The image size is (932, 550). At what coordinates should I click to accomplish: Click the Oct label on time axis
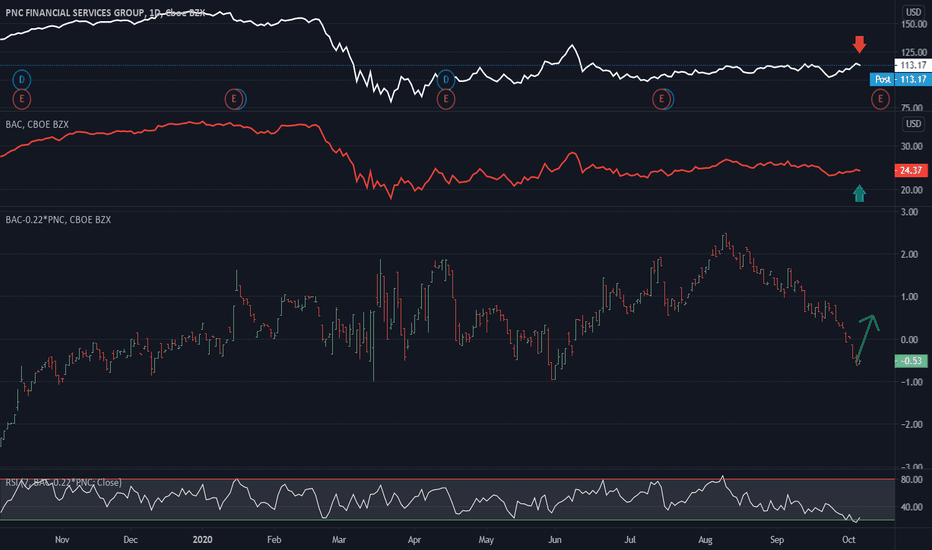(x=849, y=540)
